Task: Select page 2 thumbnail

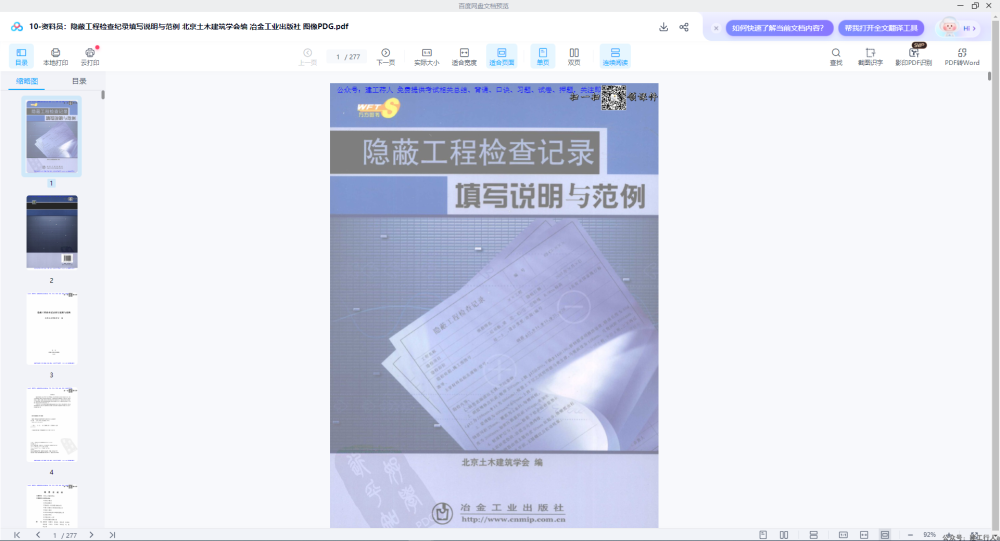Action: click(x=52, y=232)
